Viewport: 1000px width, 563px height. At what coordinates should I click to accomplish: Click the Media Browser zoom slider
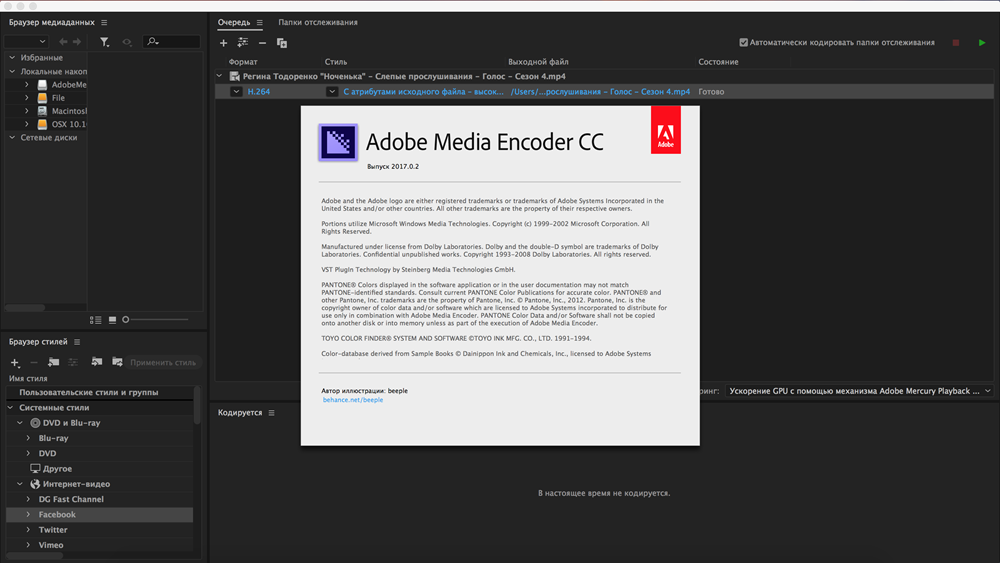click(x=156, y=319)
